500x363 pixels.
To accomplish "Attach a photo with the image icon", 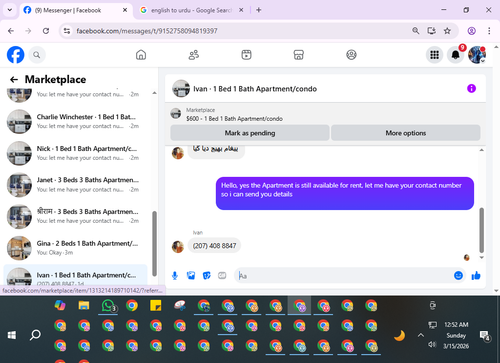I will tap(191, 276).
